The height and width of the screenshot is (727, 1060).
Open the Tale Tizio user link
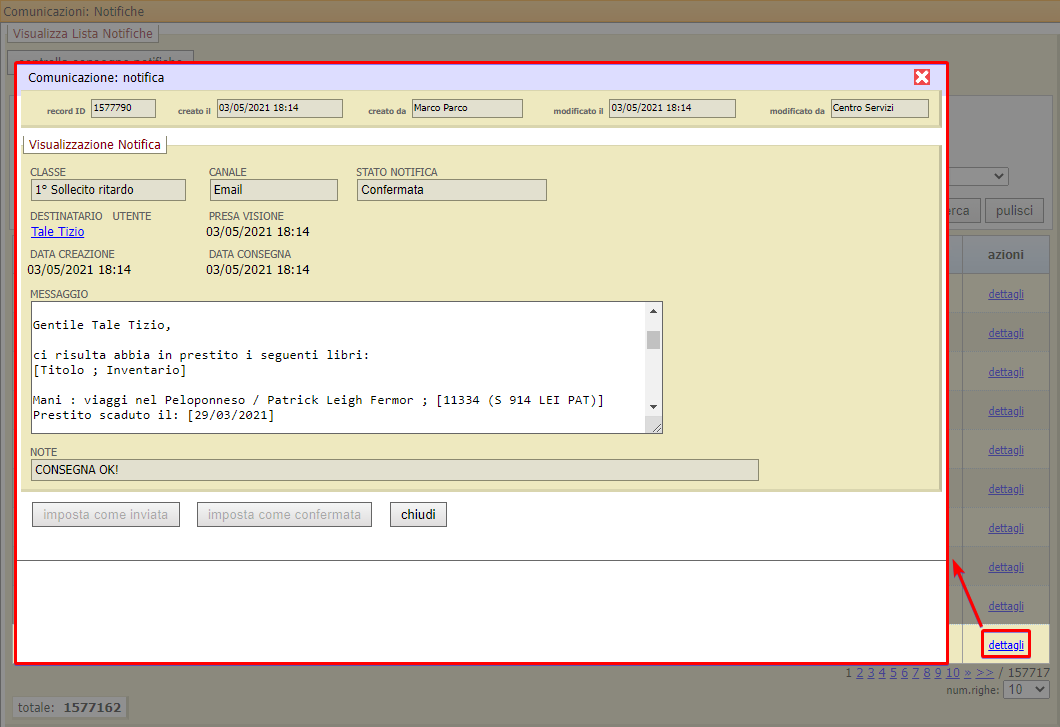(58, 232)
